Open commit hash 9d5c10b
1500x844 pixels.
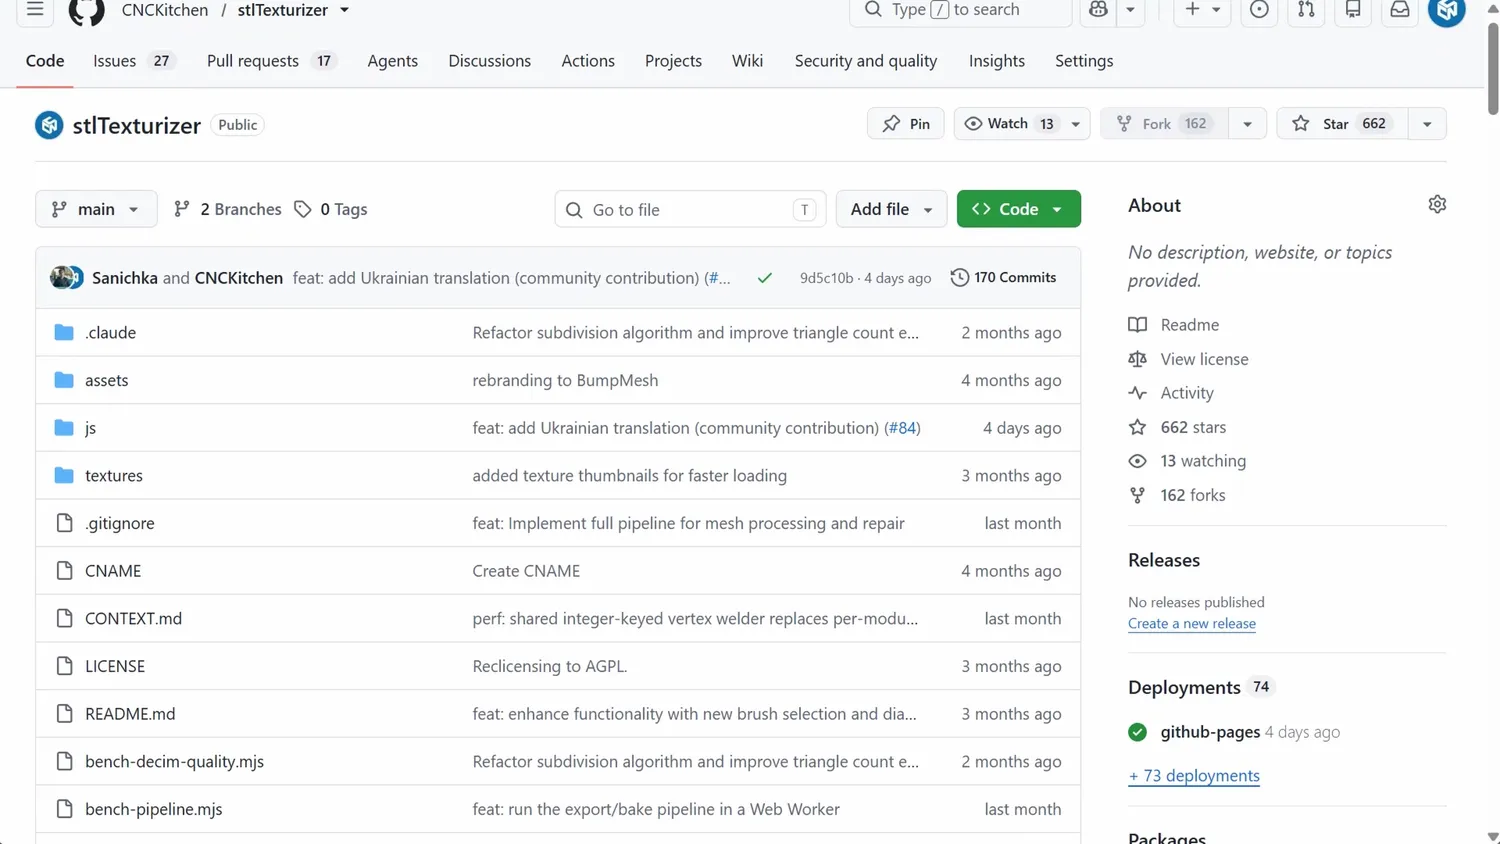tap(827, 278)
